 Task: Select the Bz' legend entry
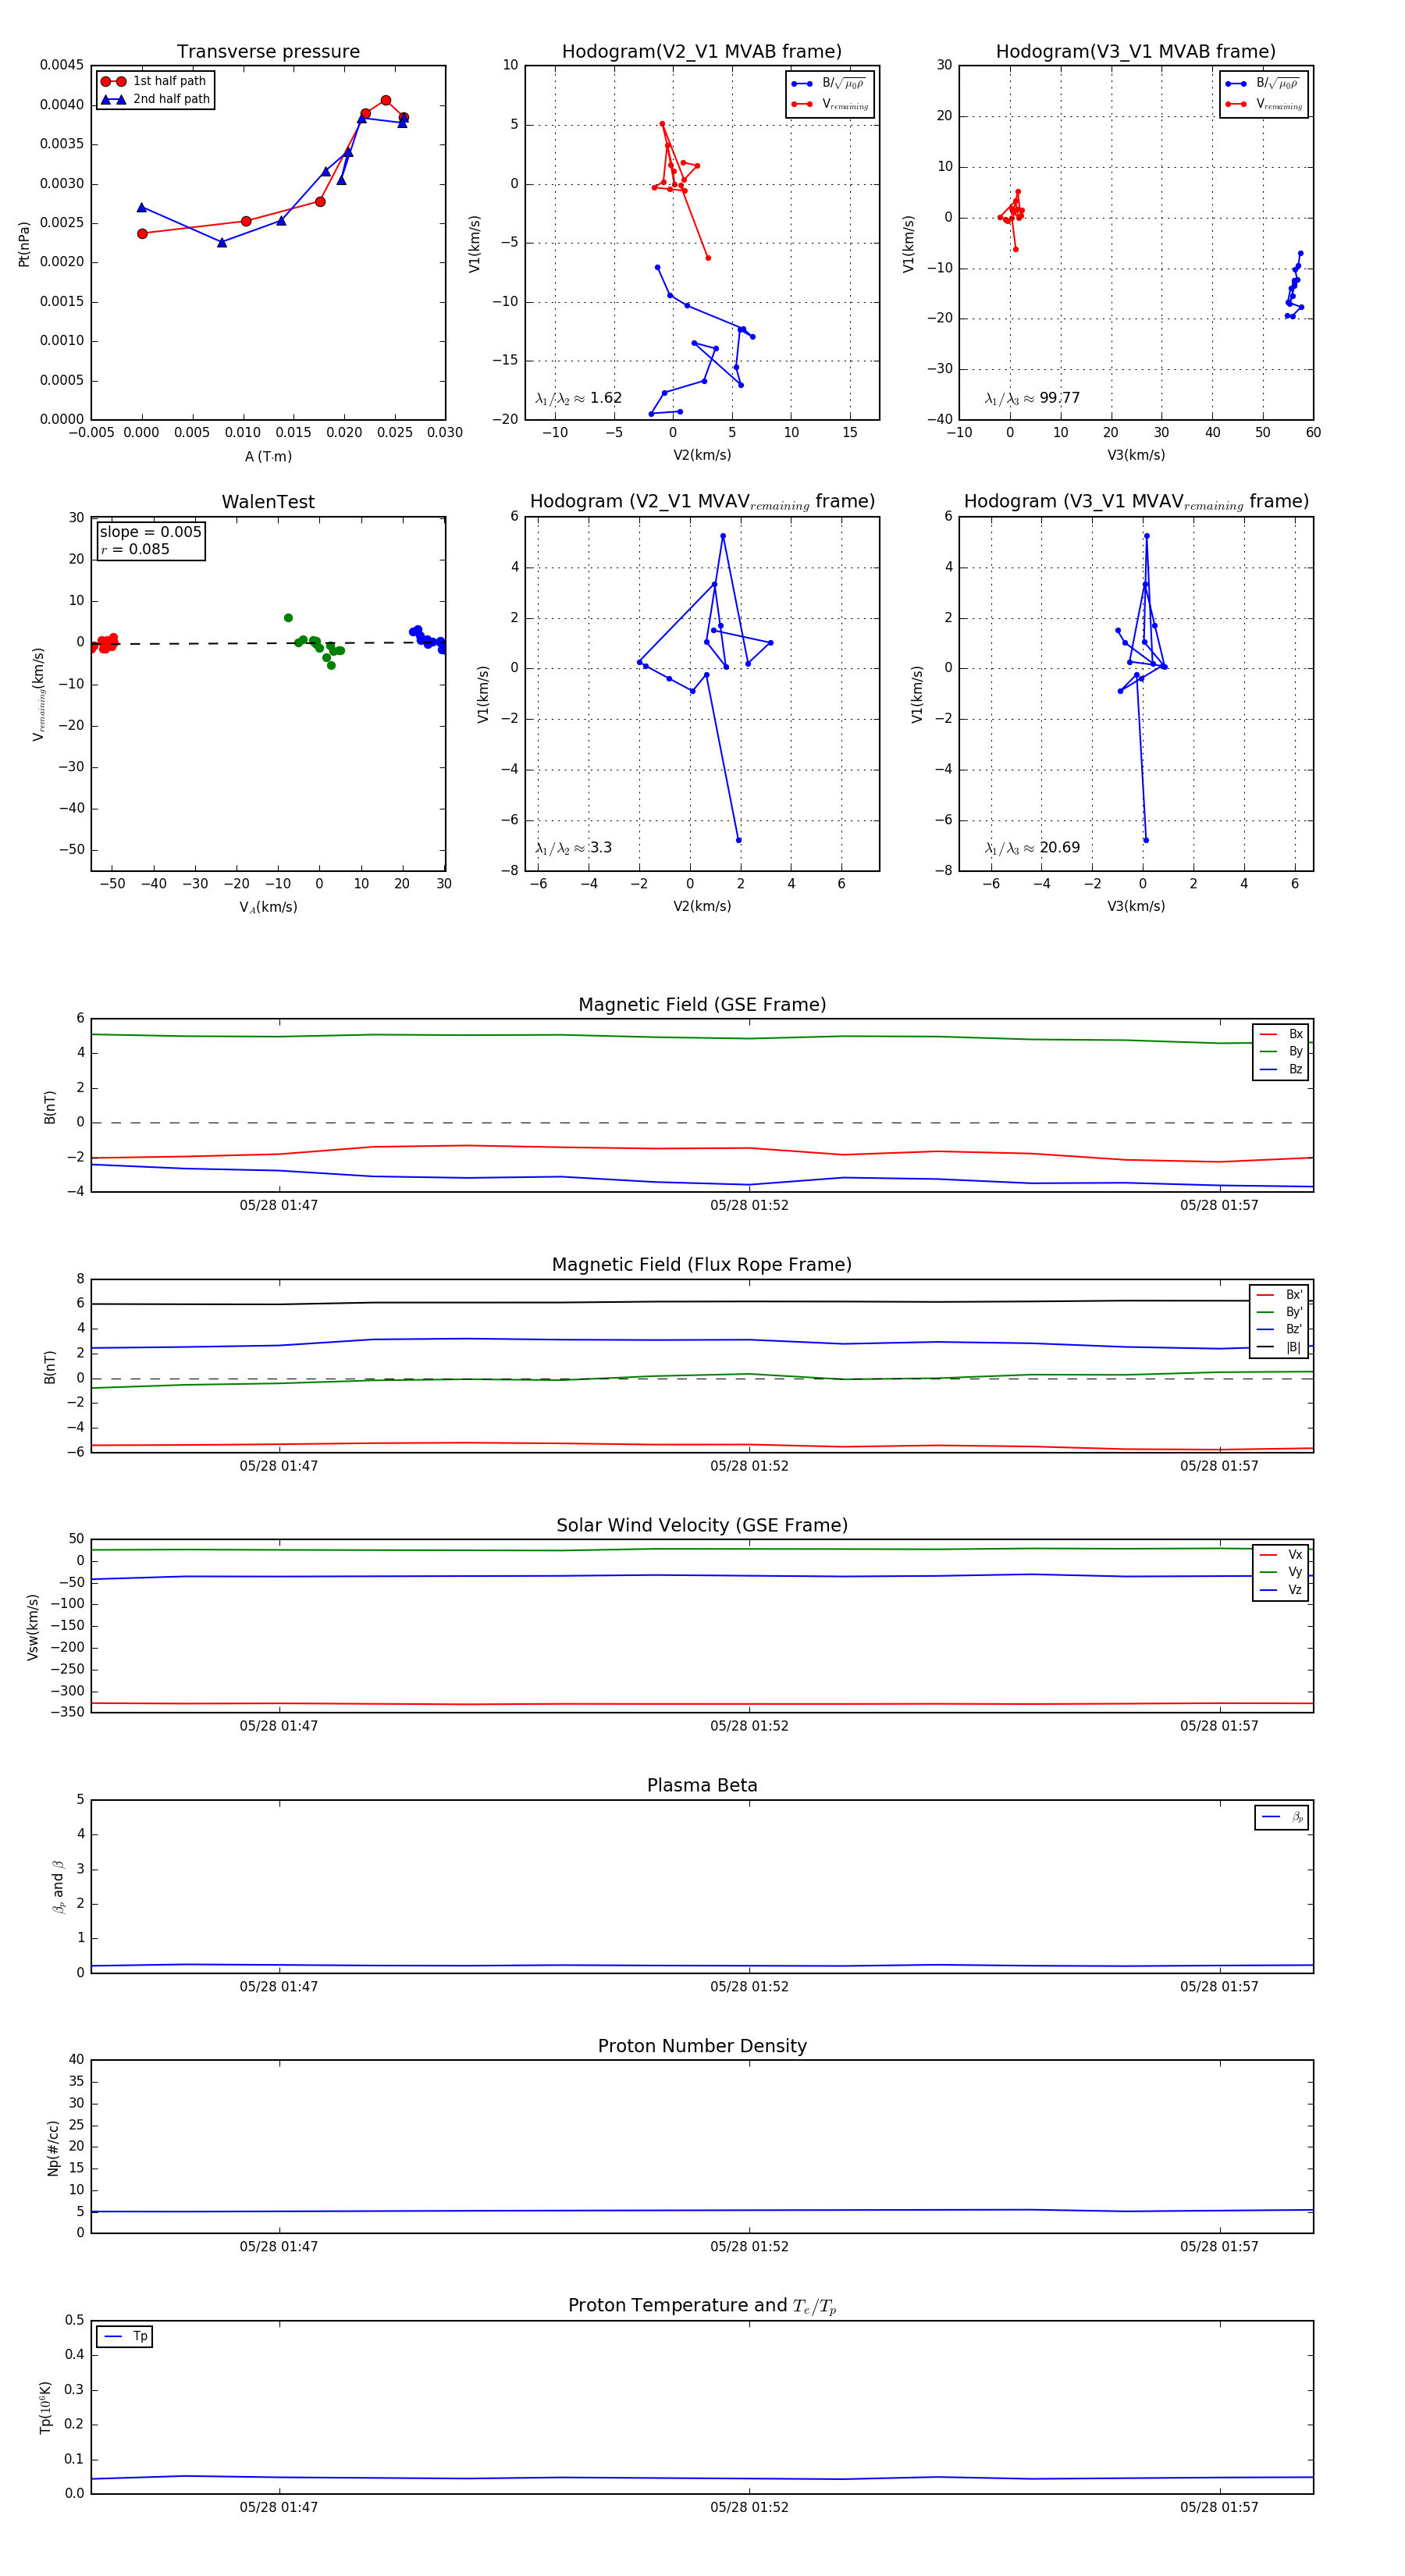pyautogui.click(x=1279, y=1330)
